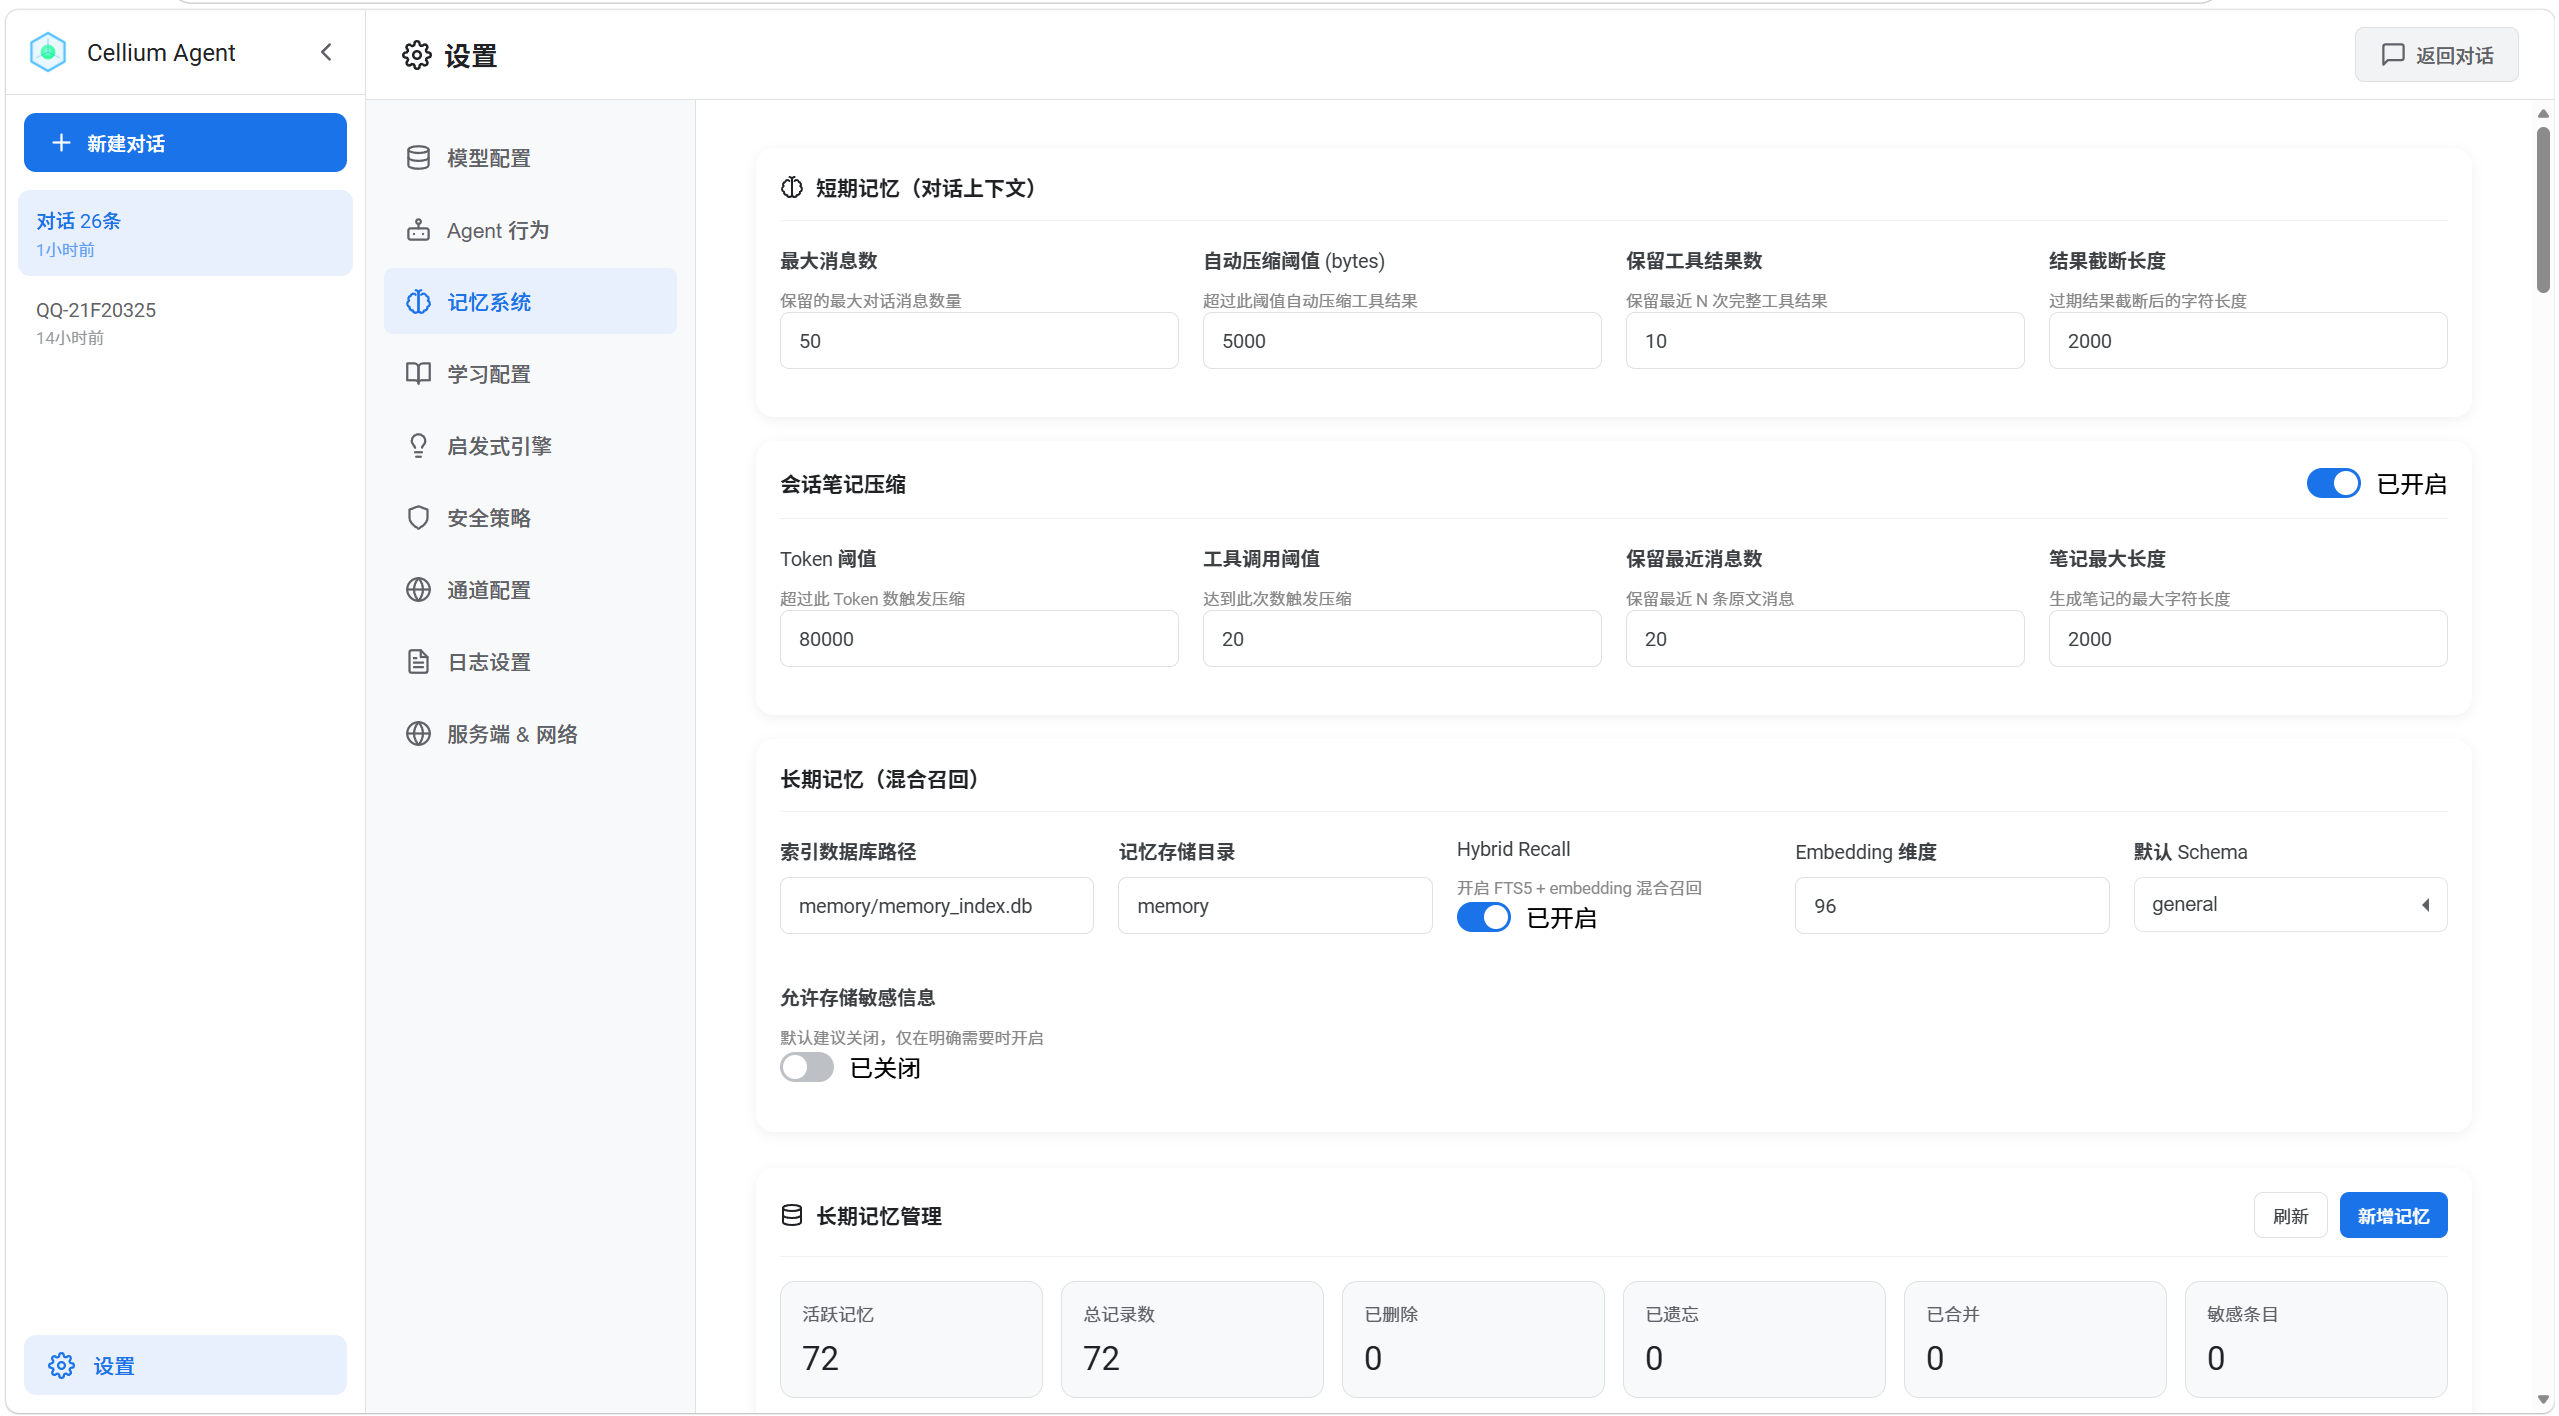Collapse the sidebar with the chevron arrow
This screenshot has width=2559, height=1416.
(326, 52)
